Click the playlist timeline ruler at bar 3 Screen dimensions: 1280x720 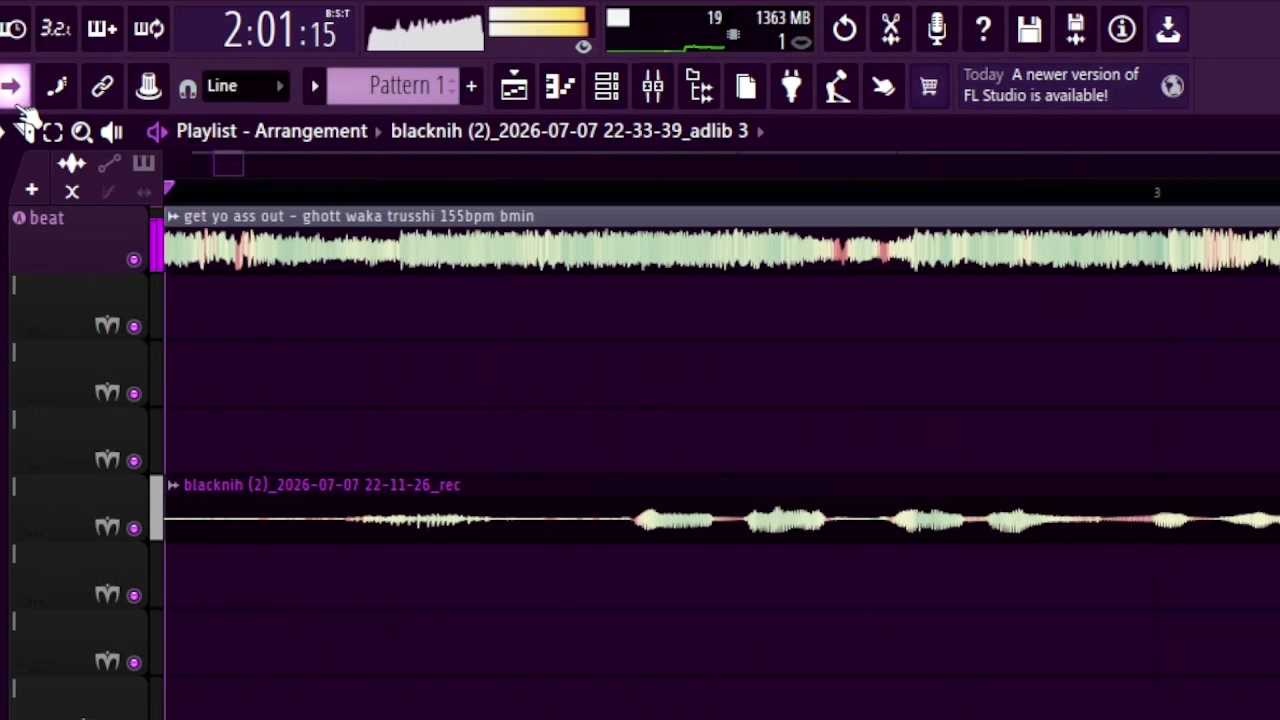tap(1157, 192)
